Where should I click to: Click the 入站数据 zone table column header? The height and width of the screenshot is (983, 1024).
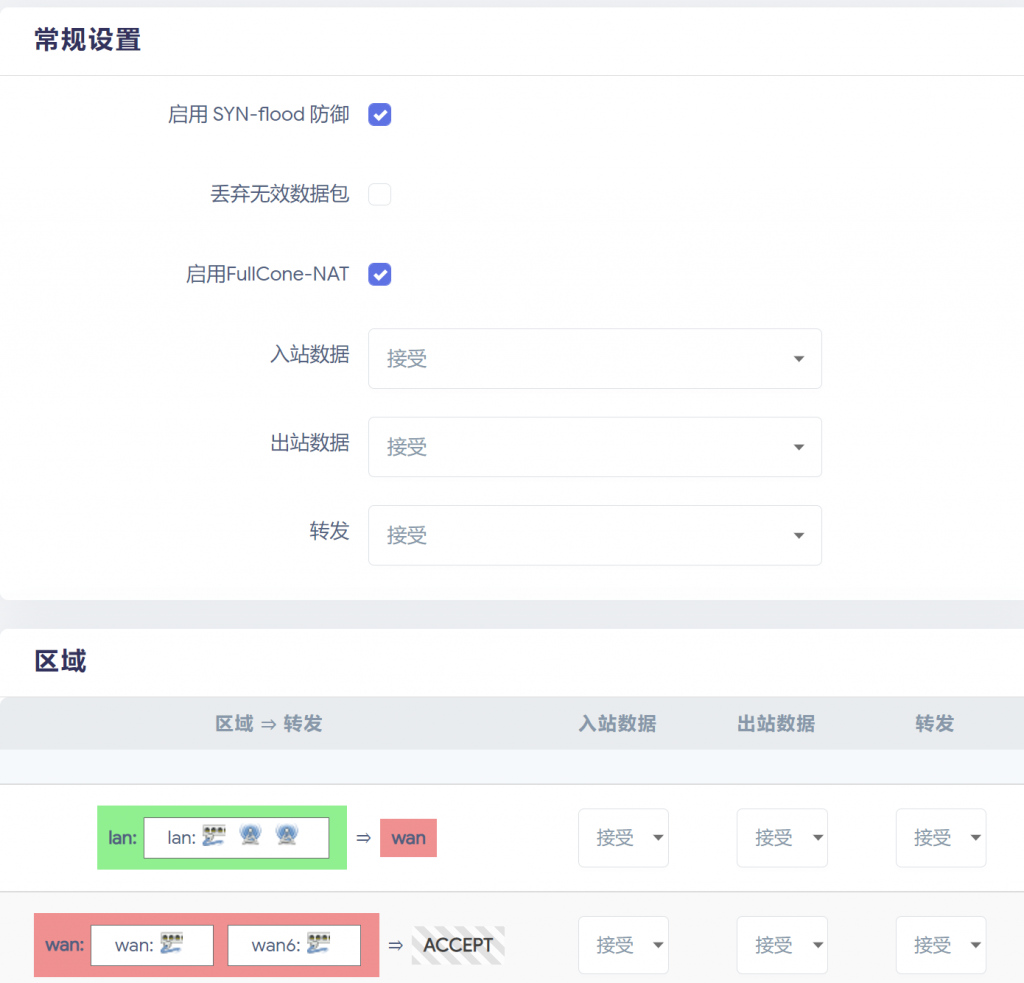click(x=617, y=724)
